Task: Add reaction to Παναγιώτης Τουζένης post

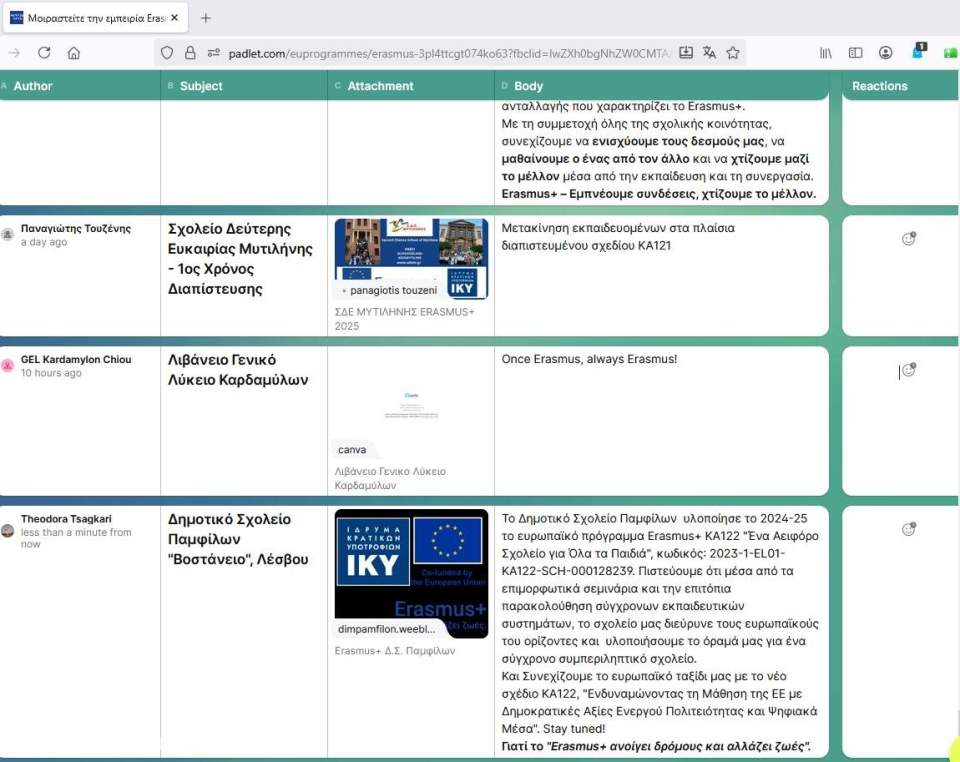Action: click(x=908, y=239)
